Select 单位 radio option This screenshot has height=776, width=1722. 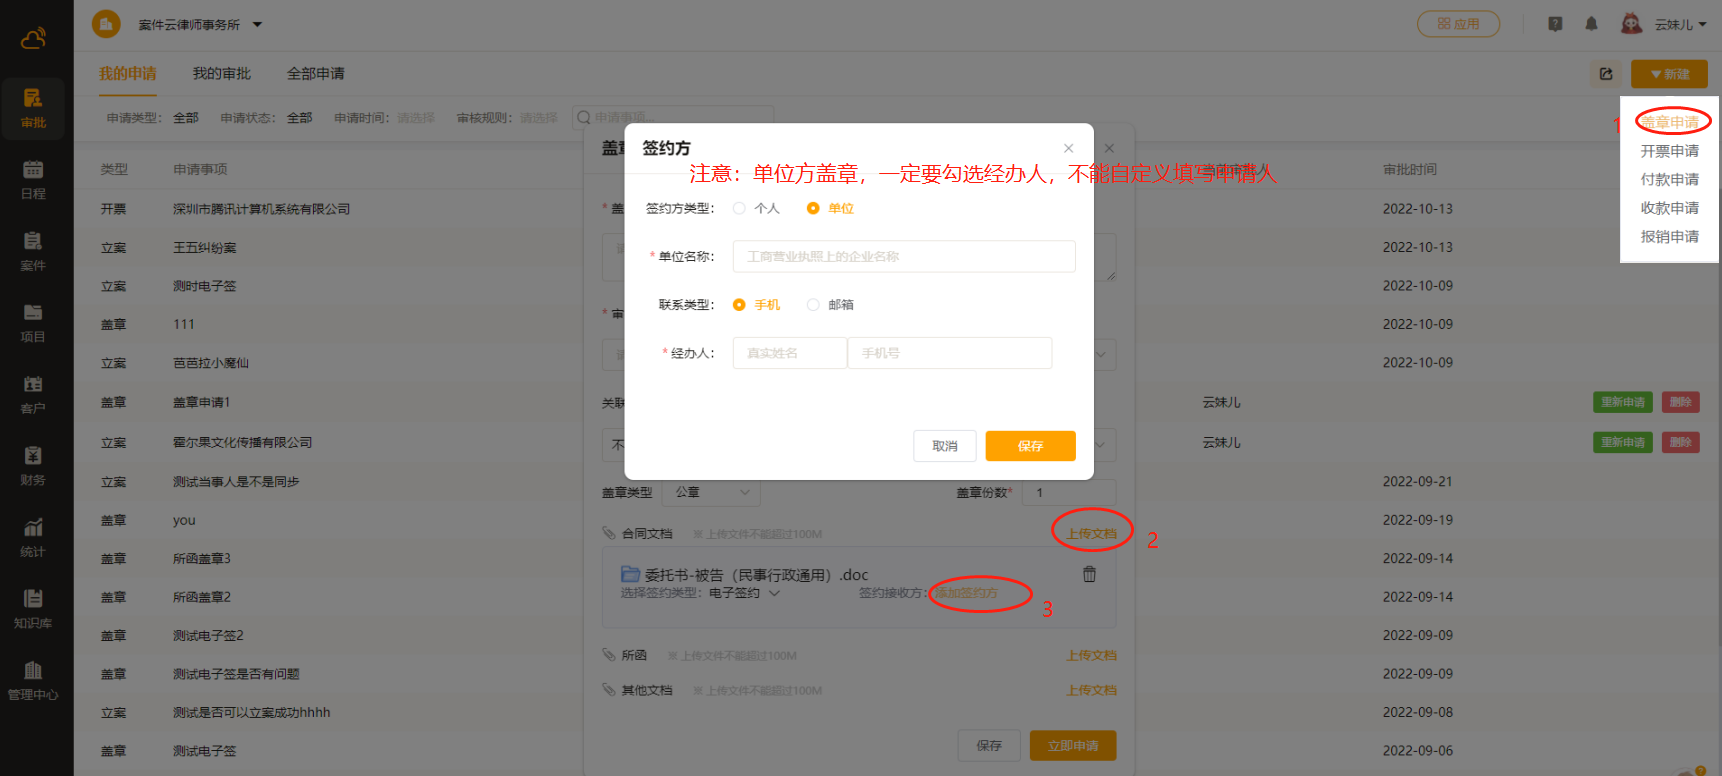click(x=813, y=208)
